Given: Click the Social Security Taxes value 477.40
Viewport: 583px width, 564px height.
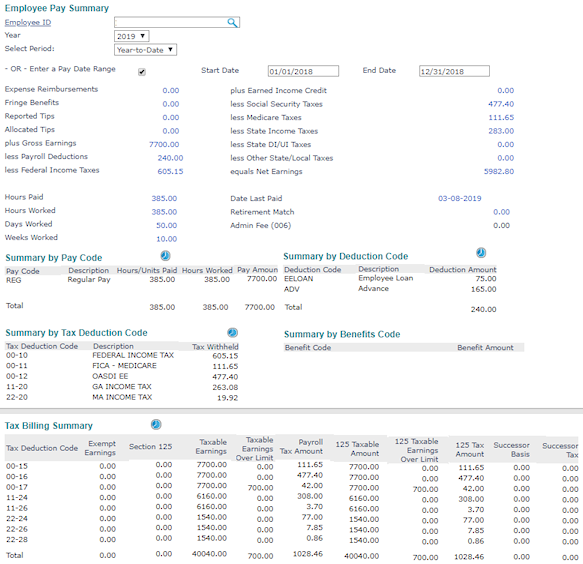Looking at the screenshot, I should 501,104.
